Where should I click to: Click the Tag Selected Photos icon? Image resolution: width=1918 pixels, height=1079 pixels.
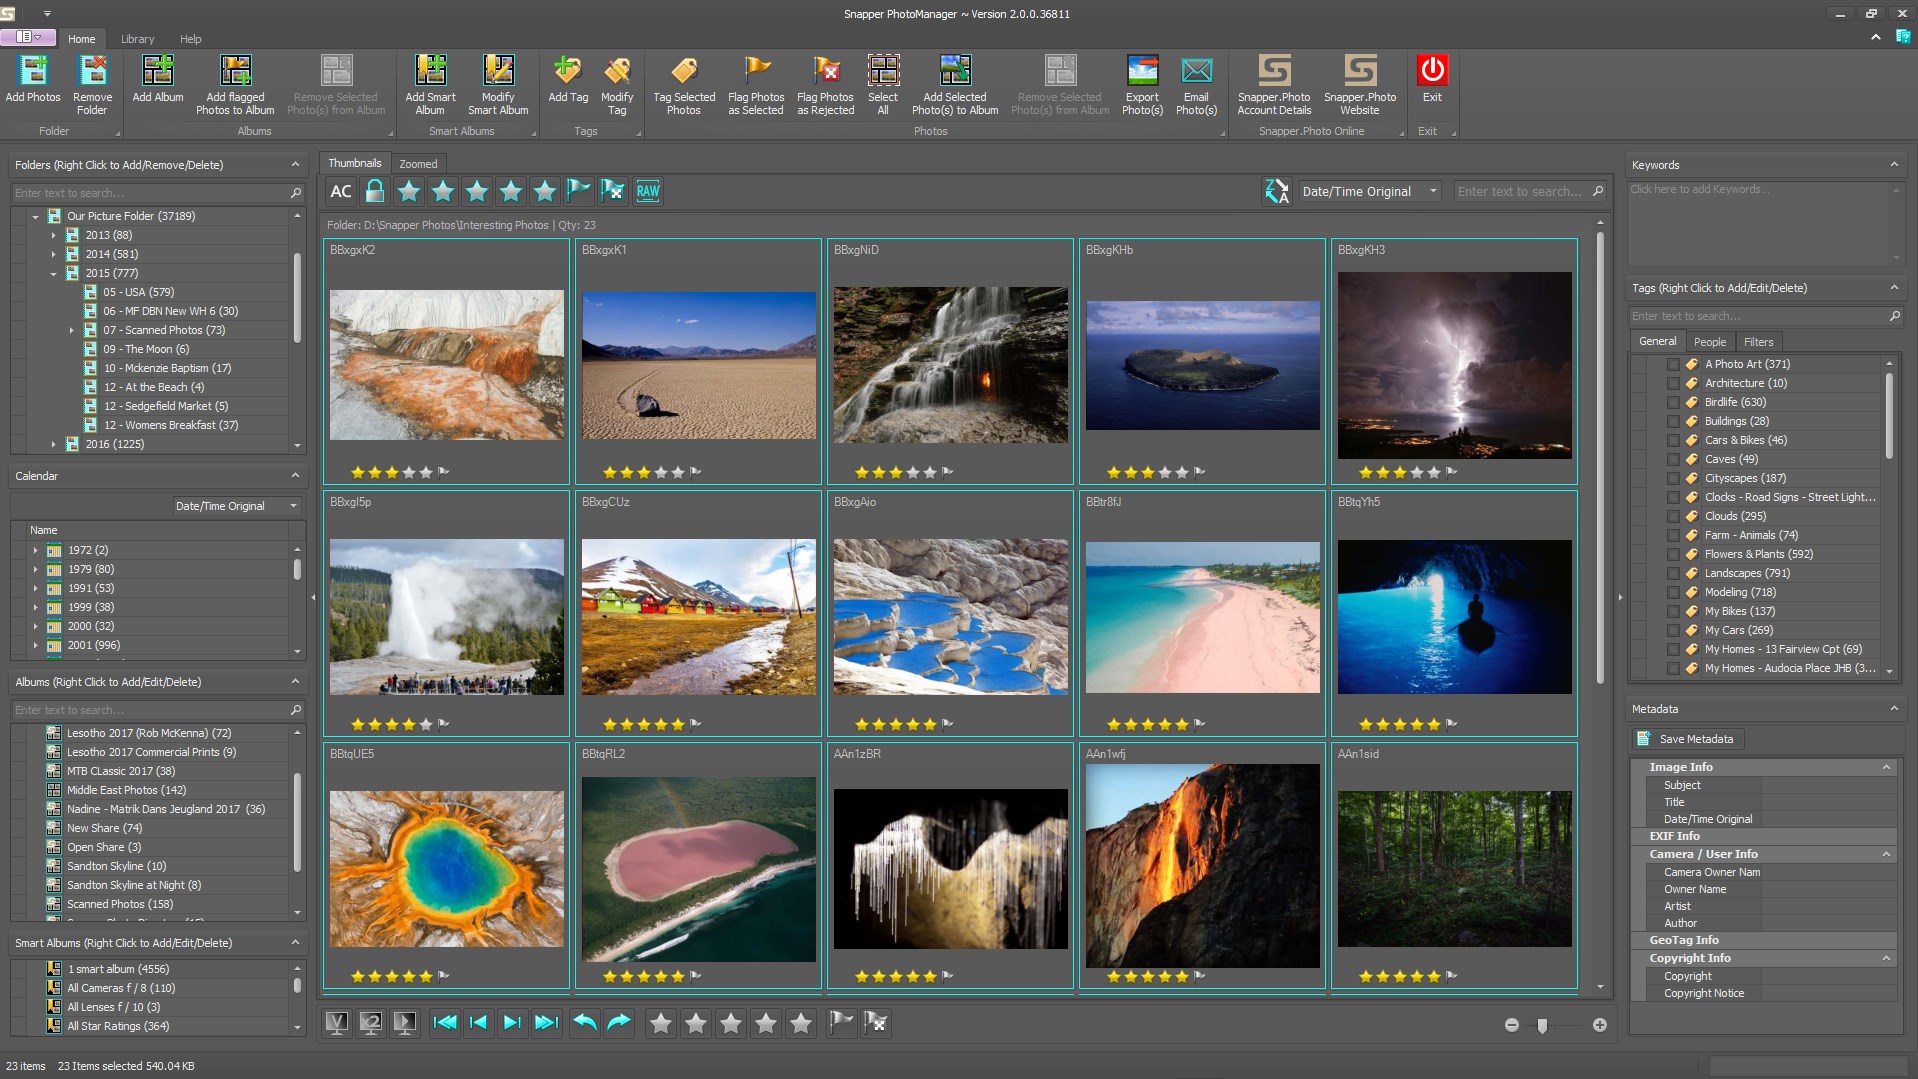pyautogui.click(x=684, y=72)
